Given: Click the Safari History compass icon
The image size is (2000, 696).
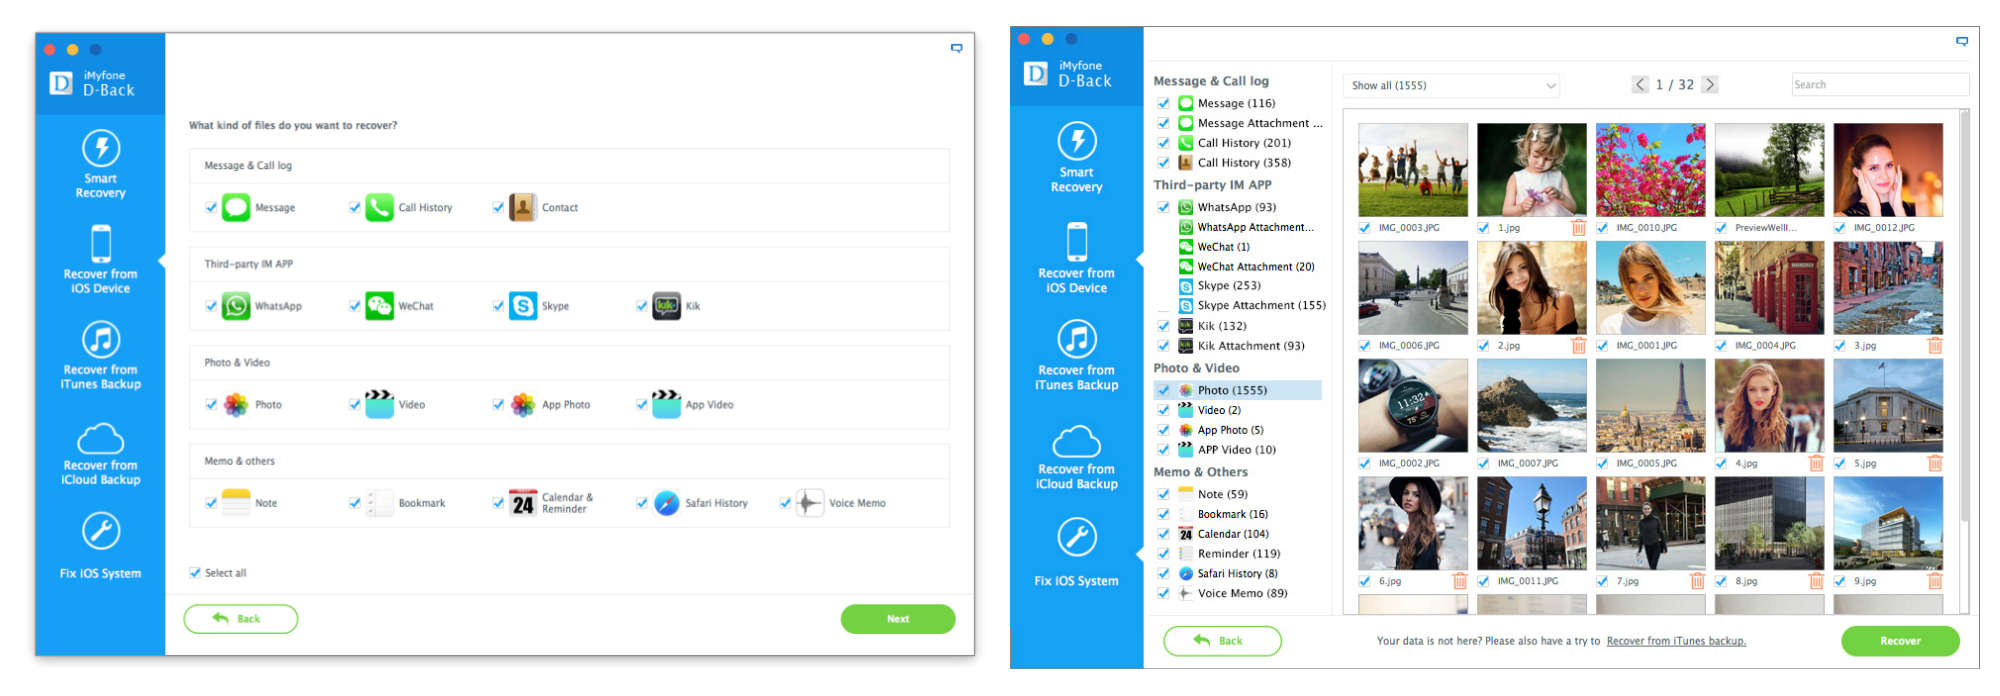Looking at the screenshot, I should tap(666, 503).
